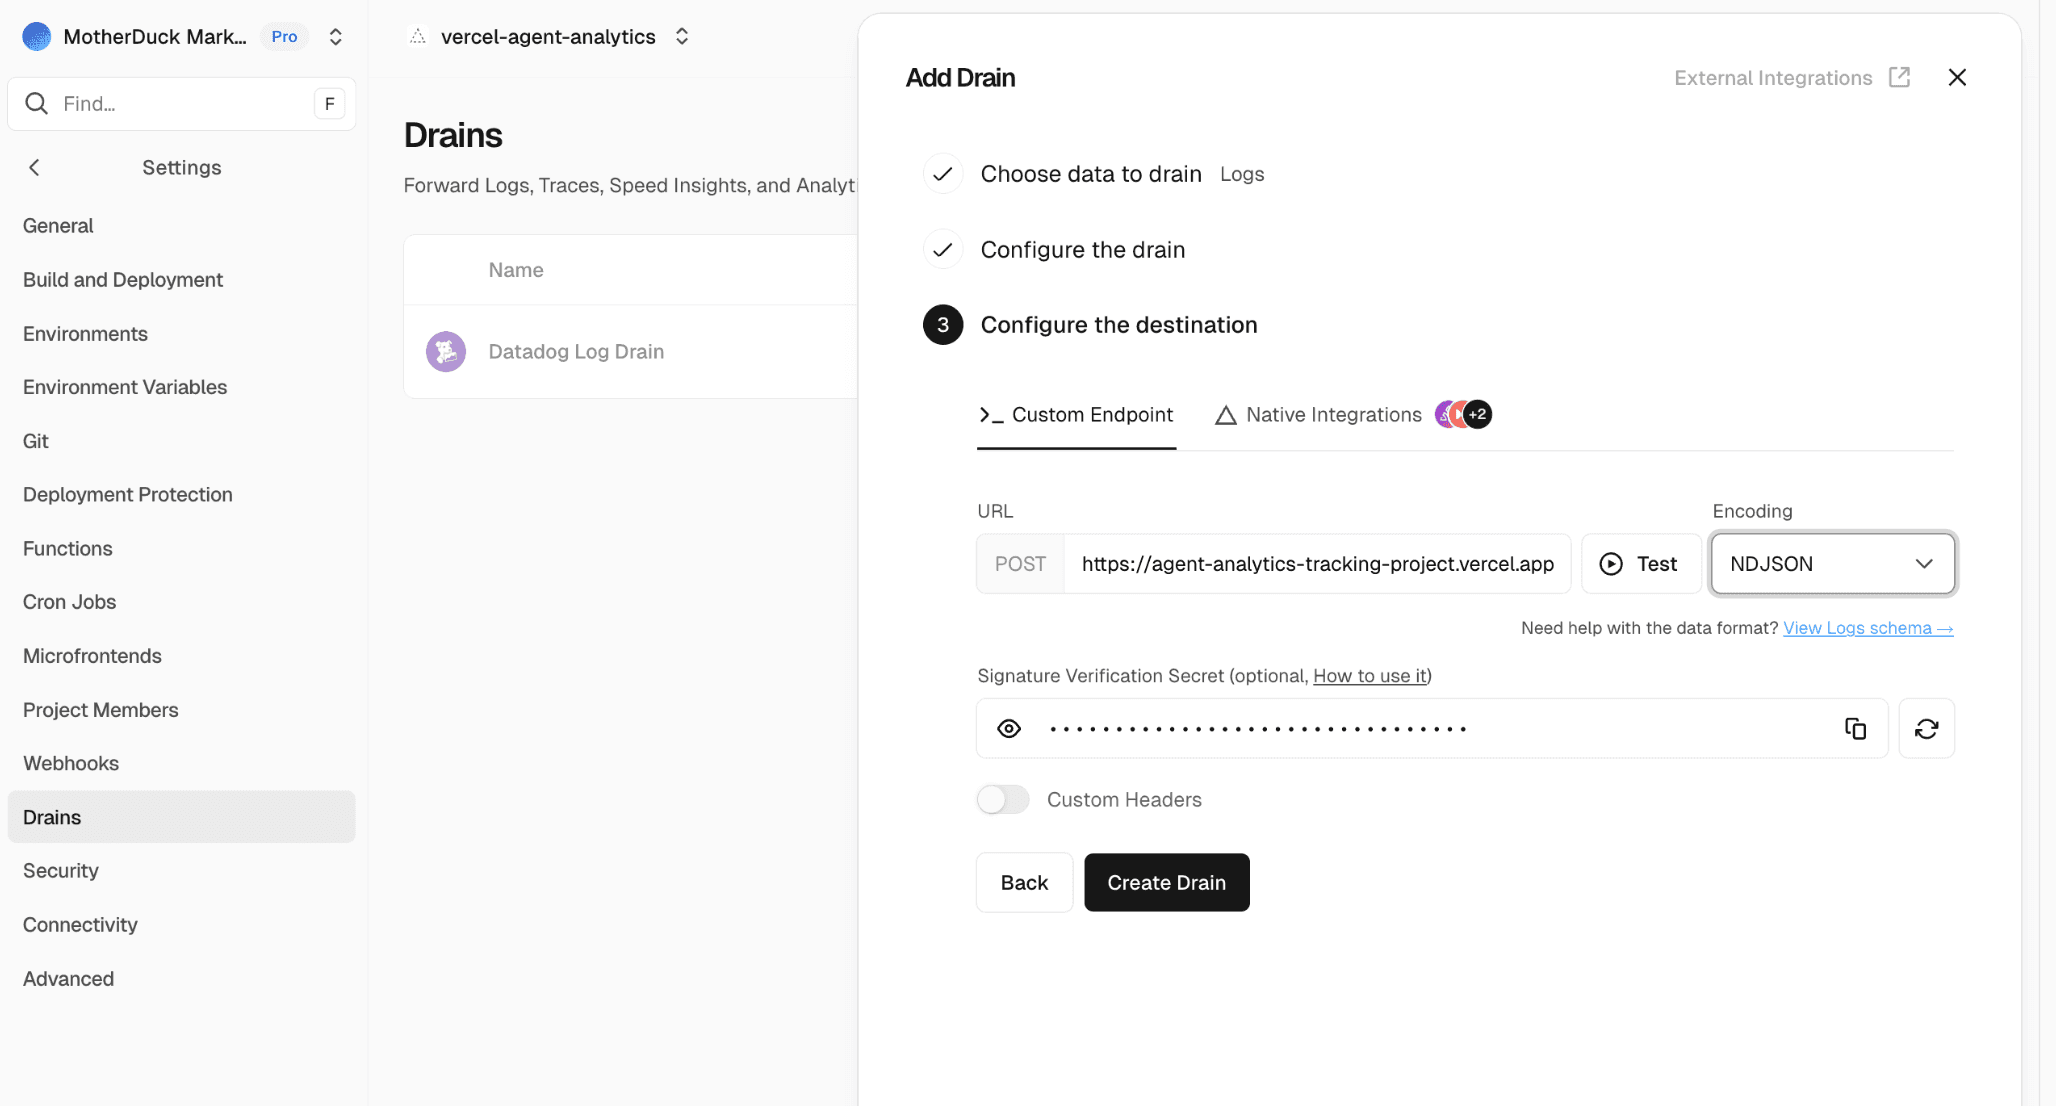2056x1106 pixels.
Task: Open the search Find field magnifier icon
Action: pyautogui.click(x=36, y=103)
